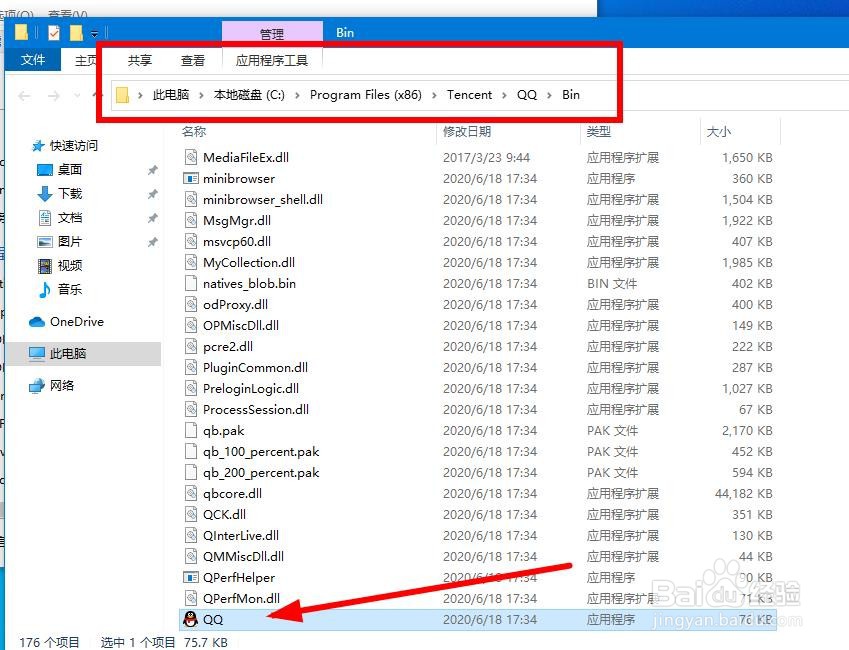This screenshot has width=849, height=650.
Task: Click the Desktop (桌面) icon in sidebar
Action: click(x=44, y=170)
